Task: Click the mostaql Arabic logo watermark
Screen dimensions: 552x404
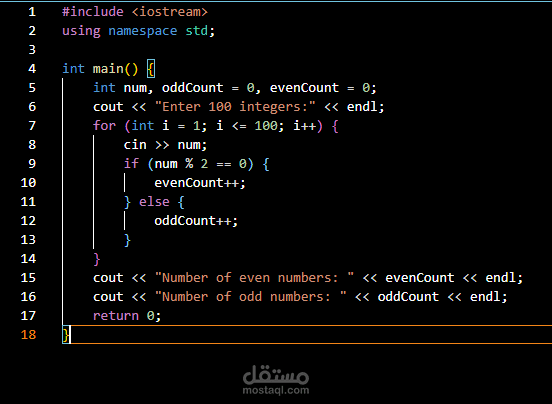Action: pyautogui.click(x=276, y=375)
